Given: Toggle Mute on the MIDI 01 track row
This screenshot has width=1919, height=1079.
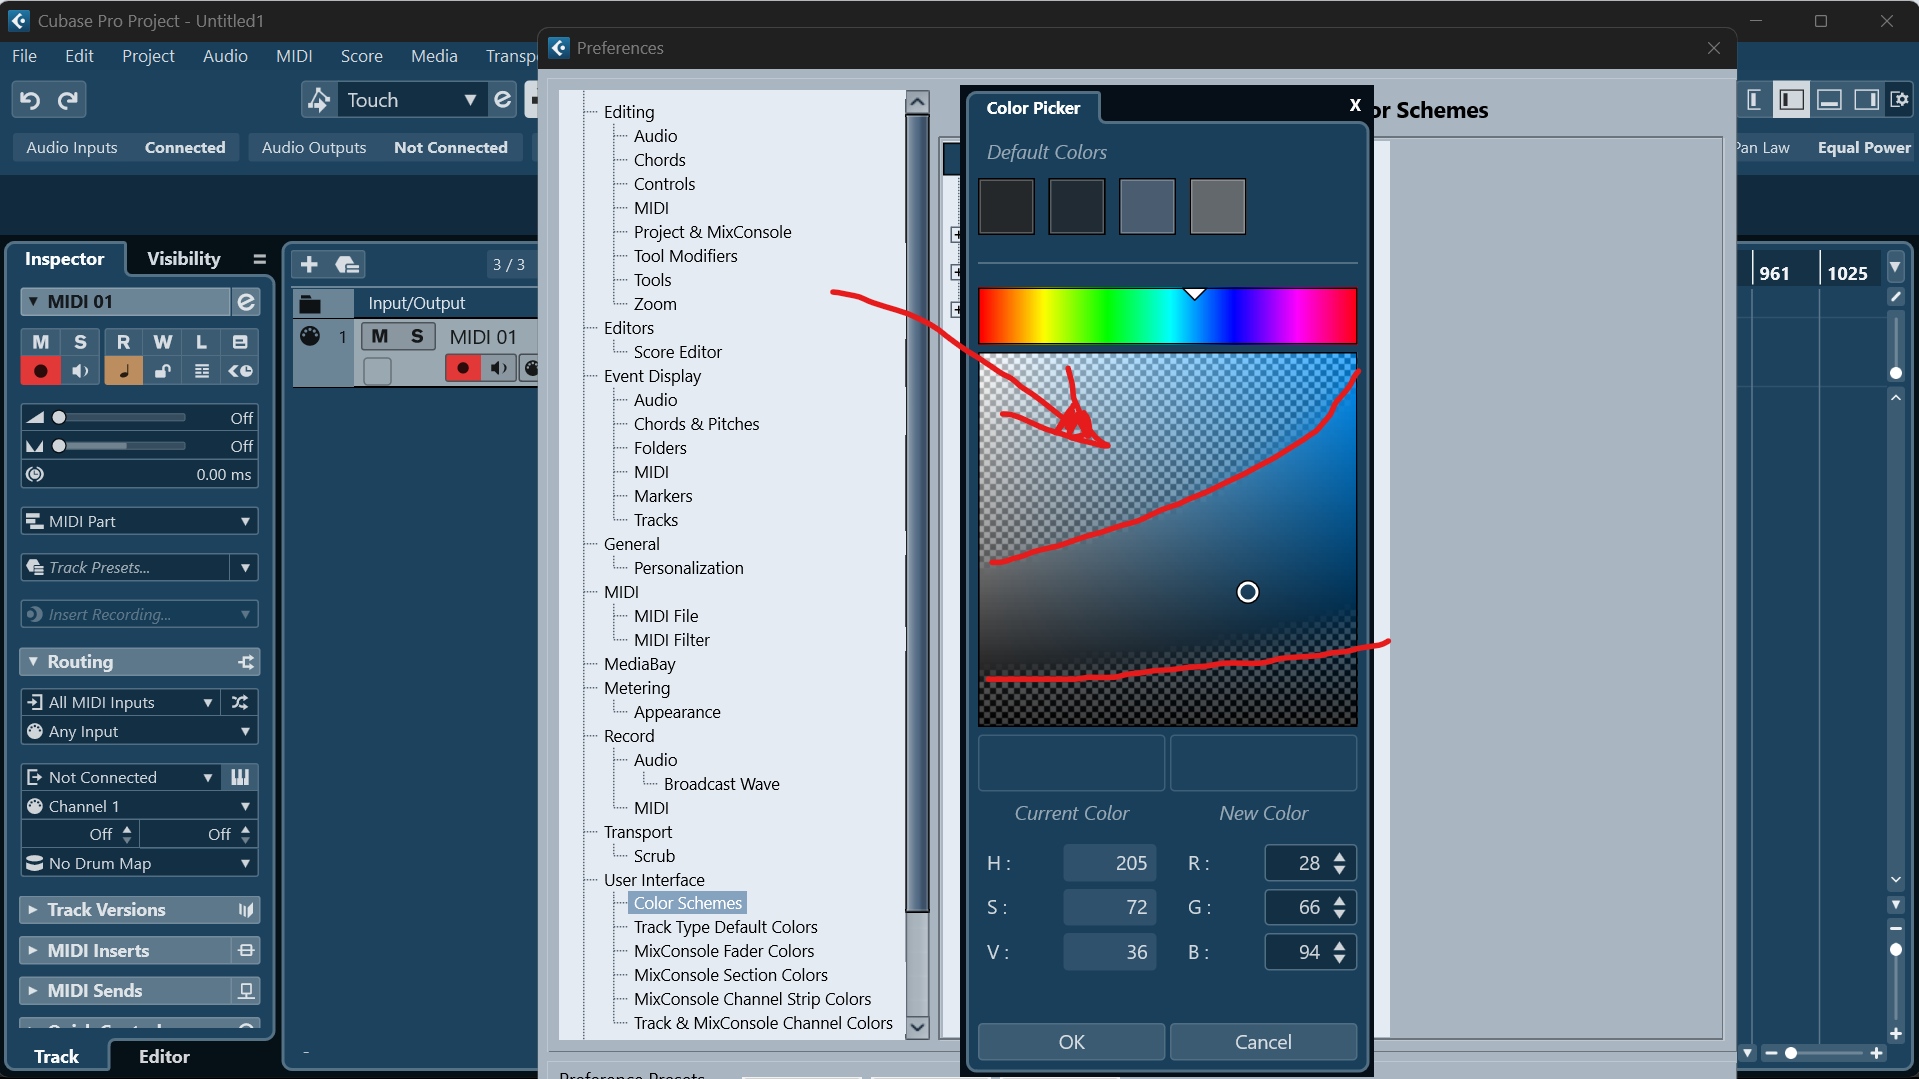Looking at the screenshot, I should click(x=380, y=337).
